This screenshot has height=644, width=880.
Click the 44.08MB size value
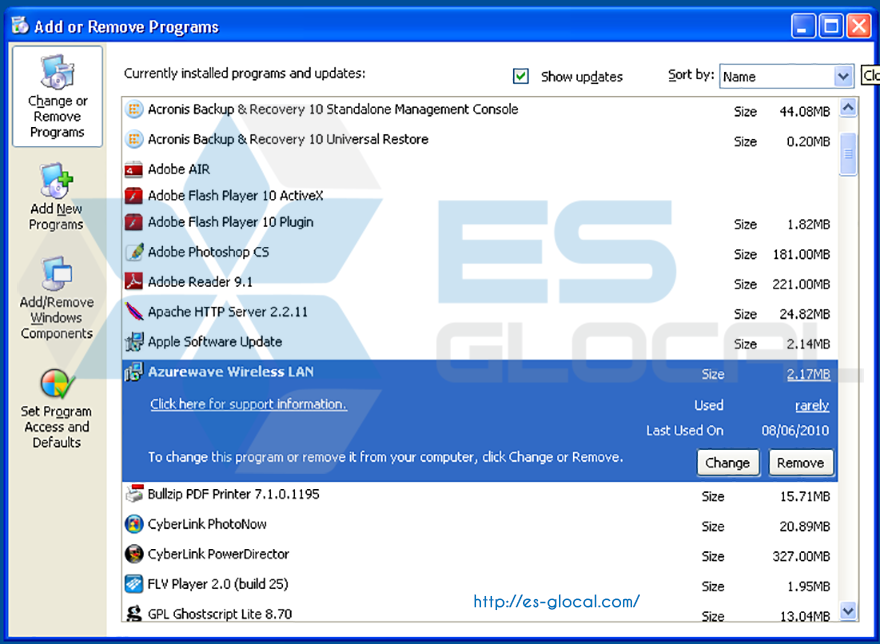pos(804,112)
